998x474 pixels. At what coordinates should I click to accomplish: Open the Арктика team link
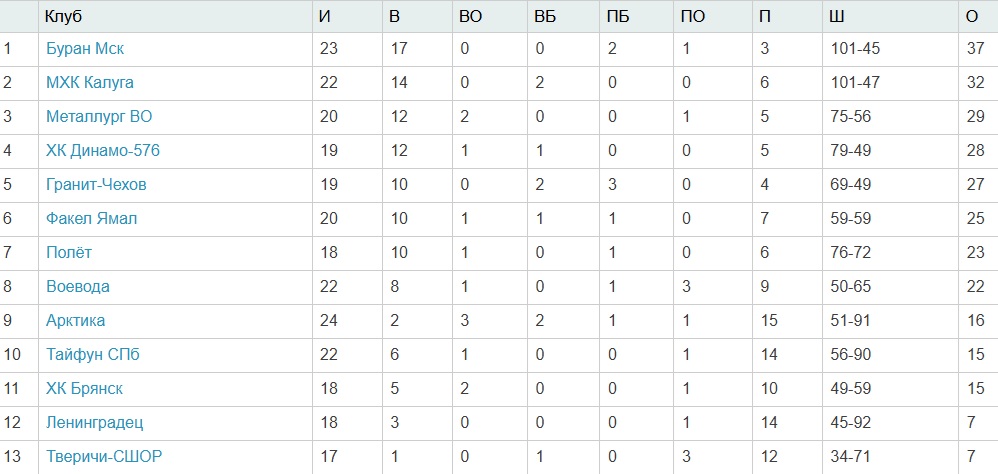pyautogui.click(x=76, y=320)
